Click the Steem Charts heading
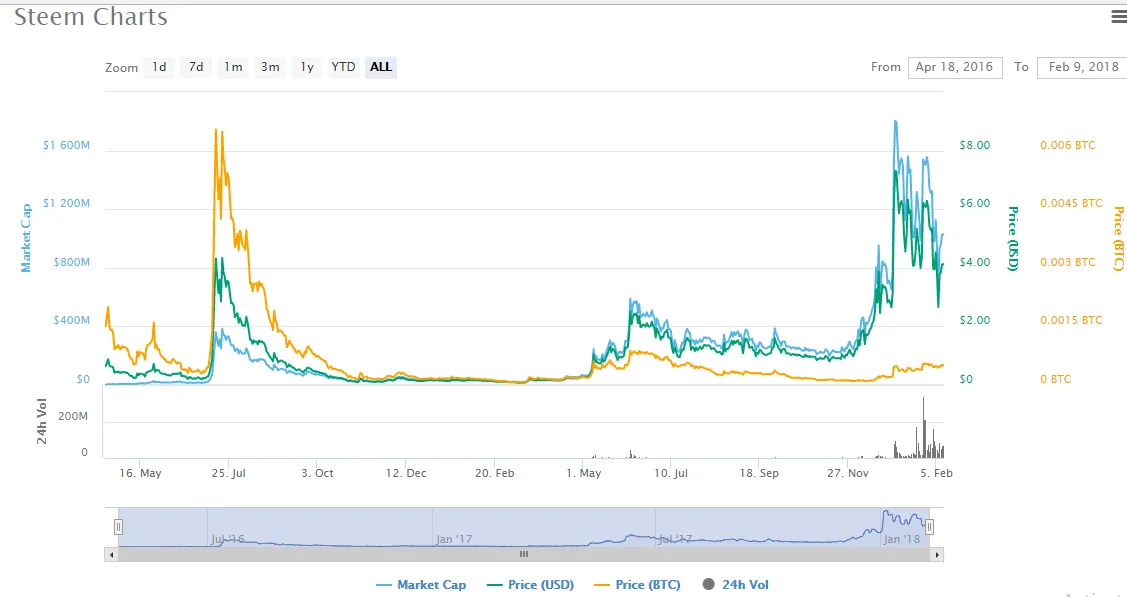 [x=91, y=17]
